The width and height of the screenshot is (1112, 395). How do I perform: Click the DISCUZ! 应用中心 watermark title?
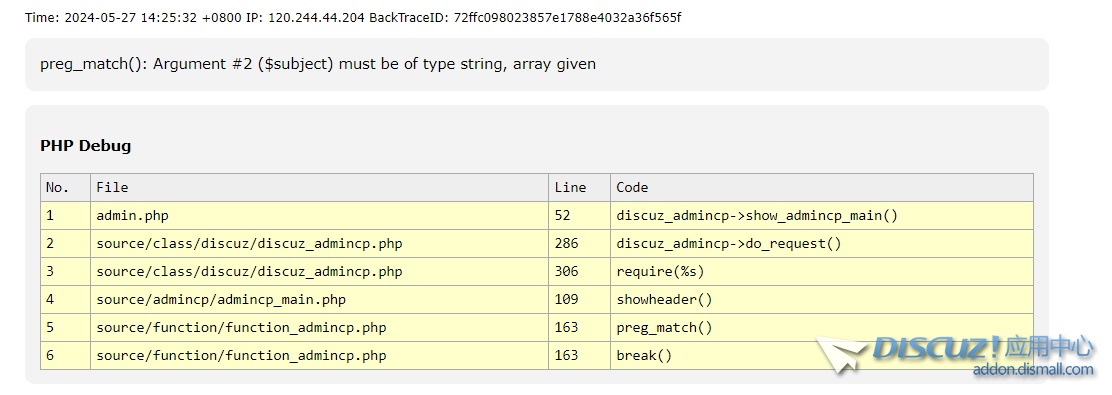pos(984,347)
